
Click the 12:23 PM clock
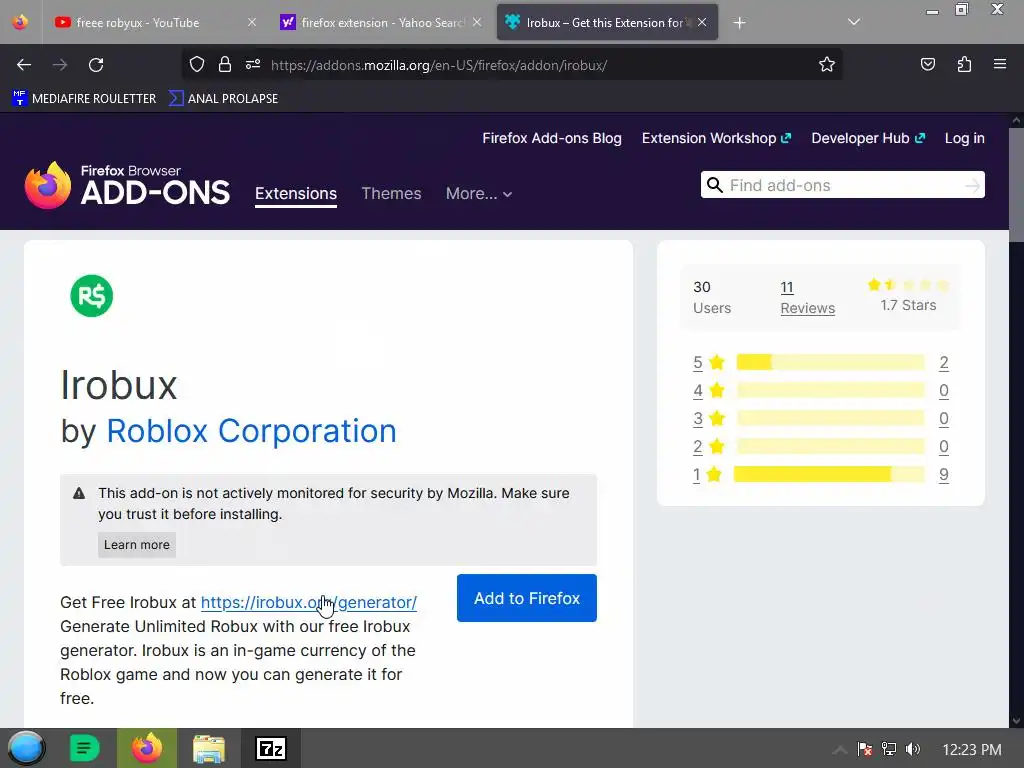coord(972,750)
